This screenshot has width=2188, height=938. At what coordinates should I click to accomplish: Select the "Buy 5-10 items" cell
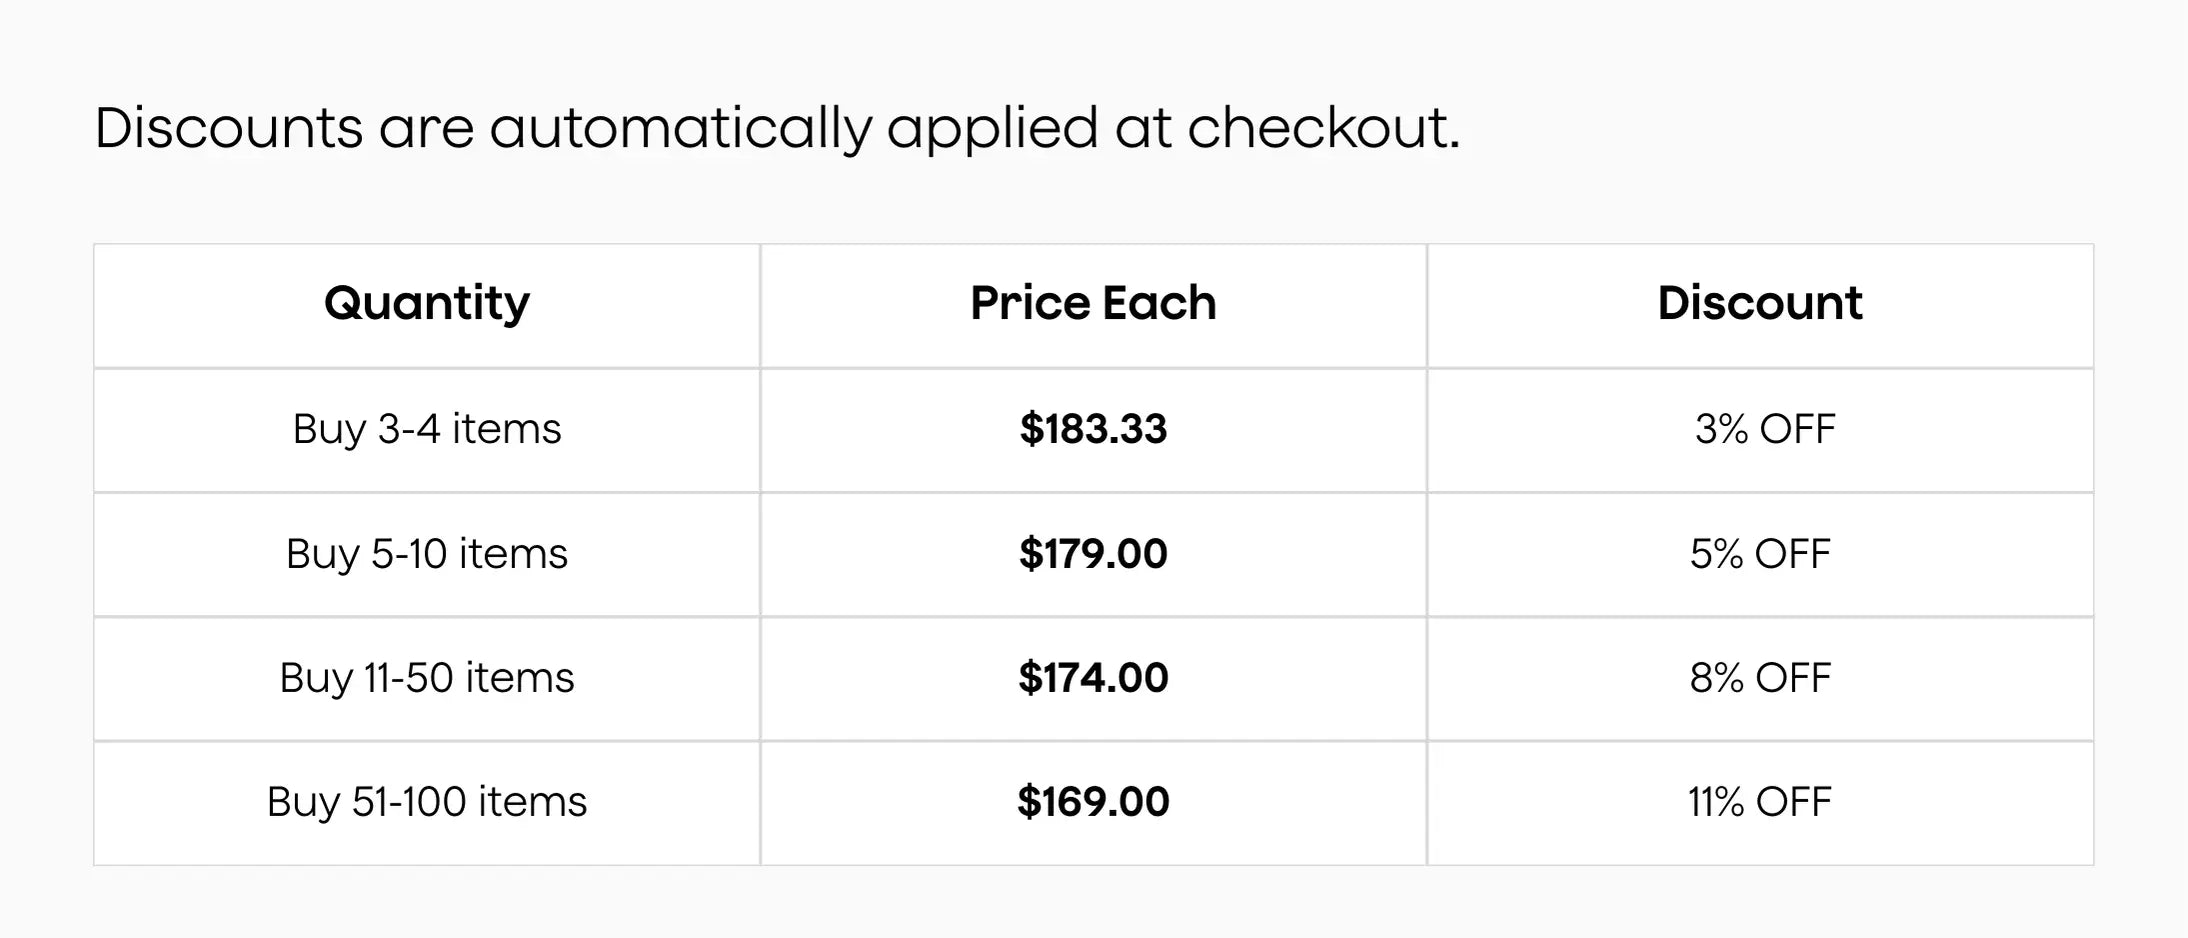427,554
